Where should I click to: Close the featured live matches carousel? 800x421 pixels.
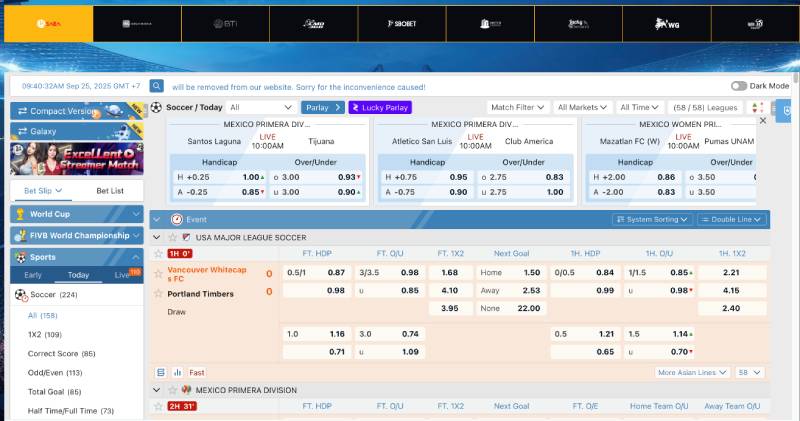763,120
